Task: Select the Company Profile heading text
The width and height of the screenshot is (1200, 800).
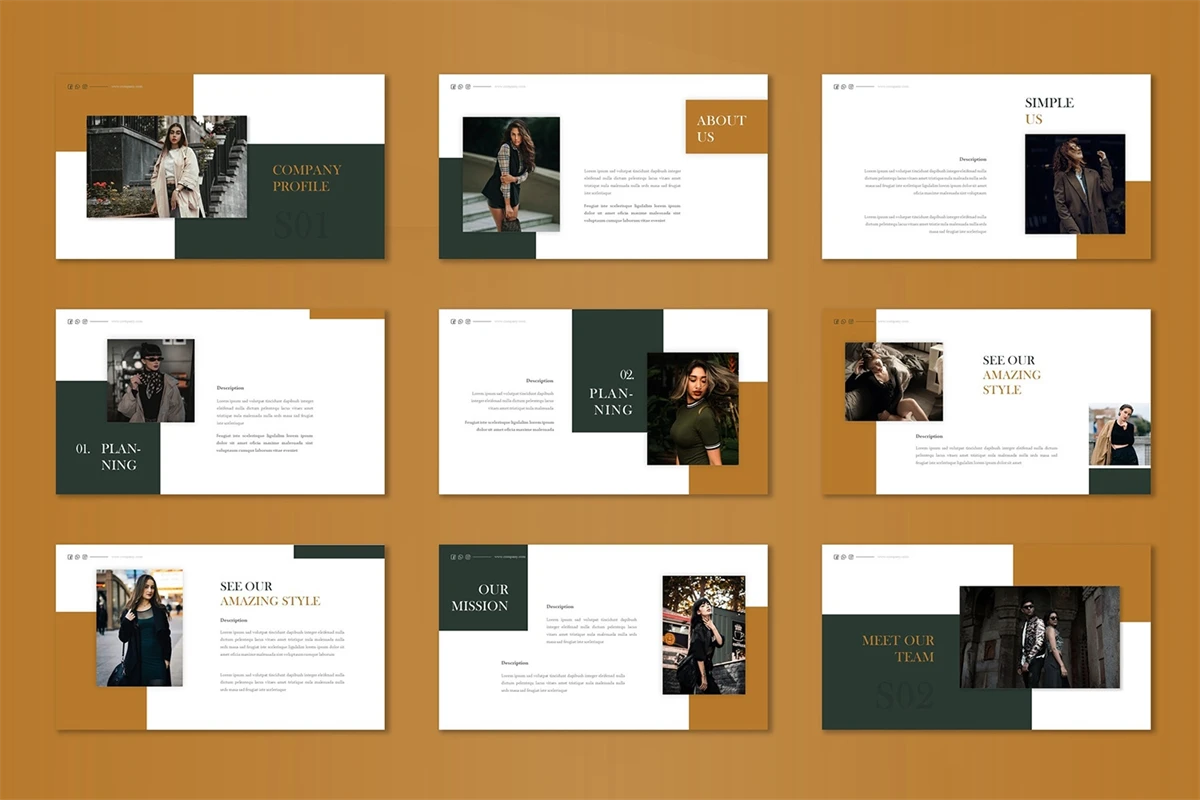Action: point(307,178)
